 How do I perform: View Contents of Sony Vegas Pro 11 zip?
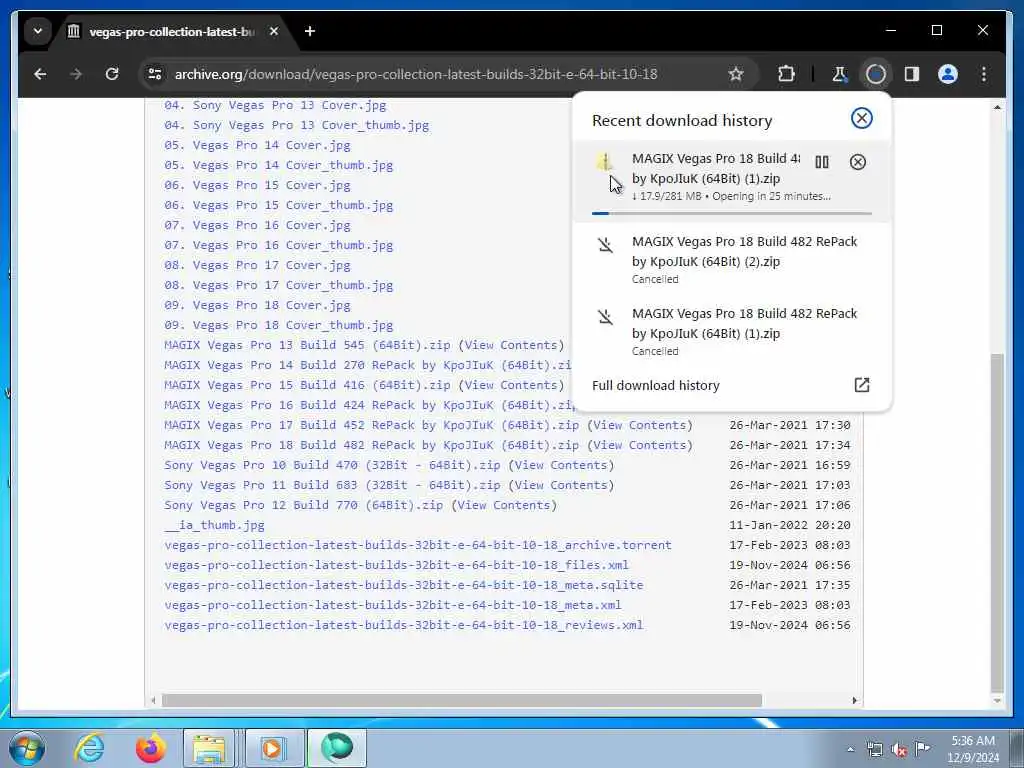point(562,485)
